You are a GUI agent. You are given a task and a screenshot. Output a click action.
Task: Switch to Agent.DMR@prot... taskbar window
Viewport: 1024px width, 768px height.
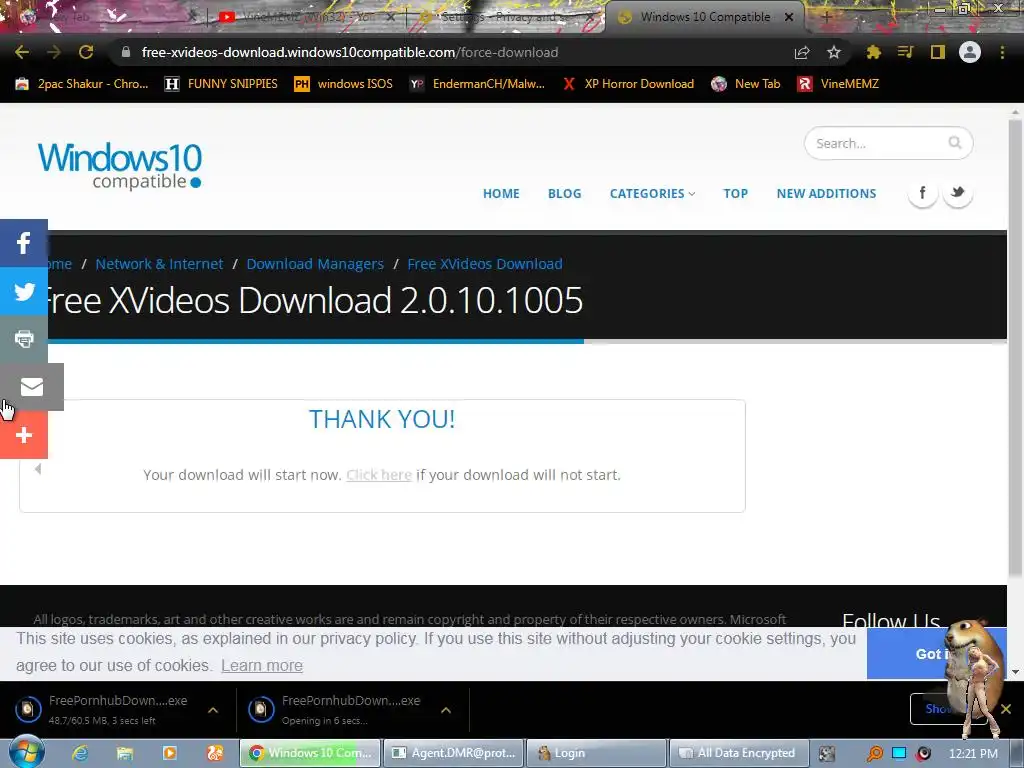(453, 753)
